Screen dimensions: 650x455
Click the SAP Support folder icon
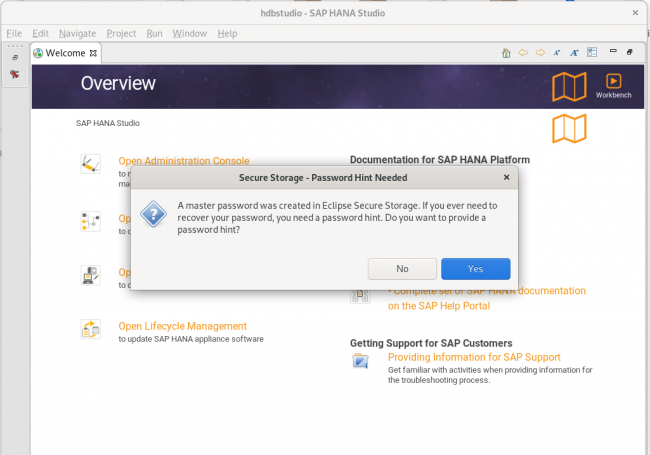(x=360, y=361)
